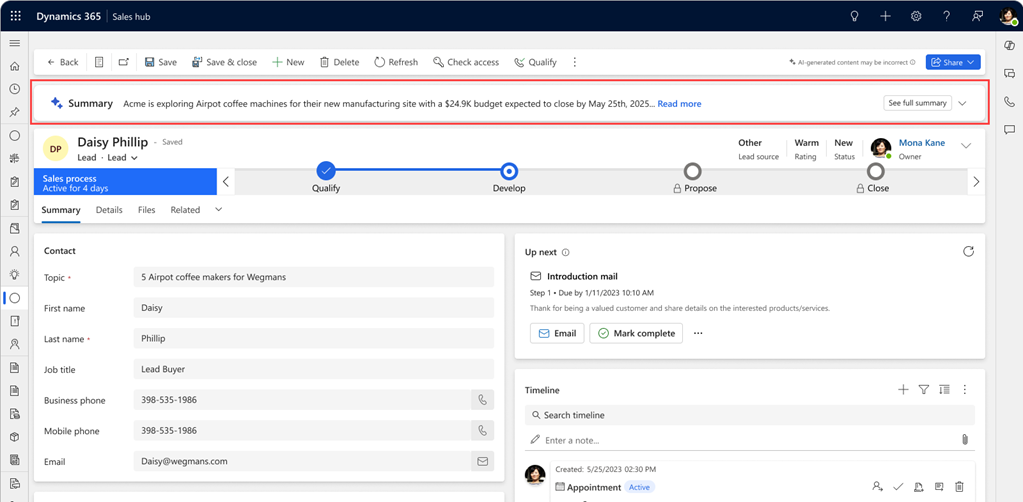
Task: Click the See full summary button
Action: tap(917, 103)
